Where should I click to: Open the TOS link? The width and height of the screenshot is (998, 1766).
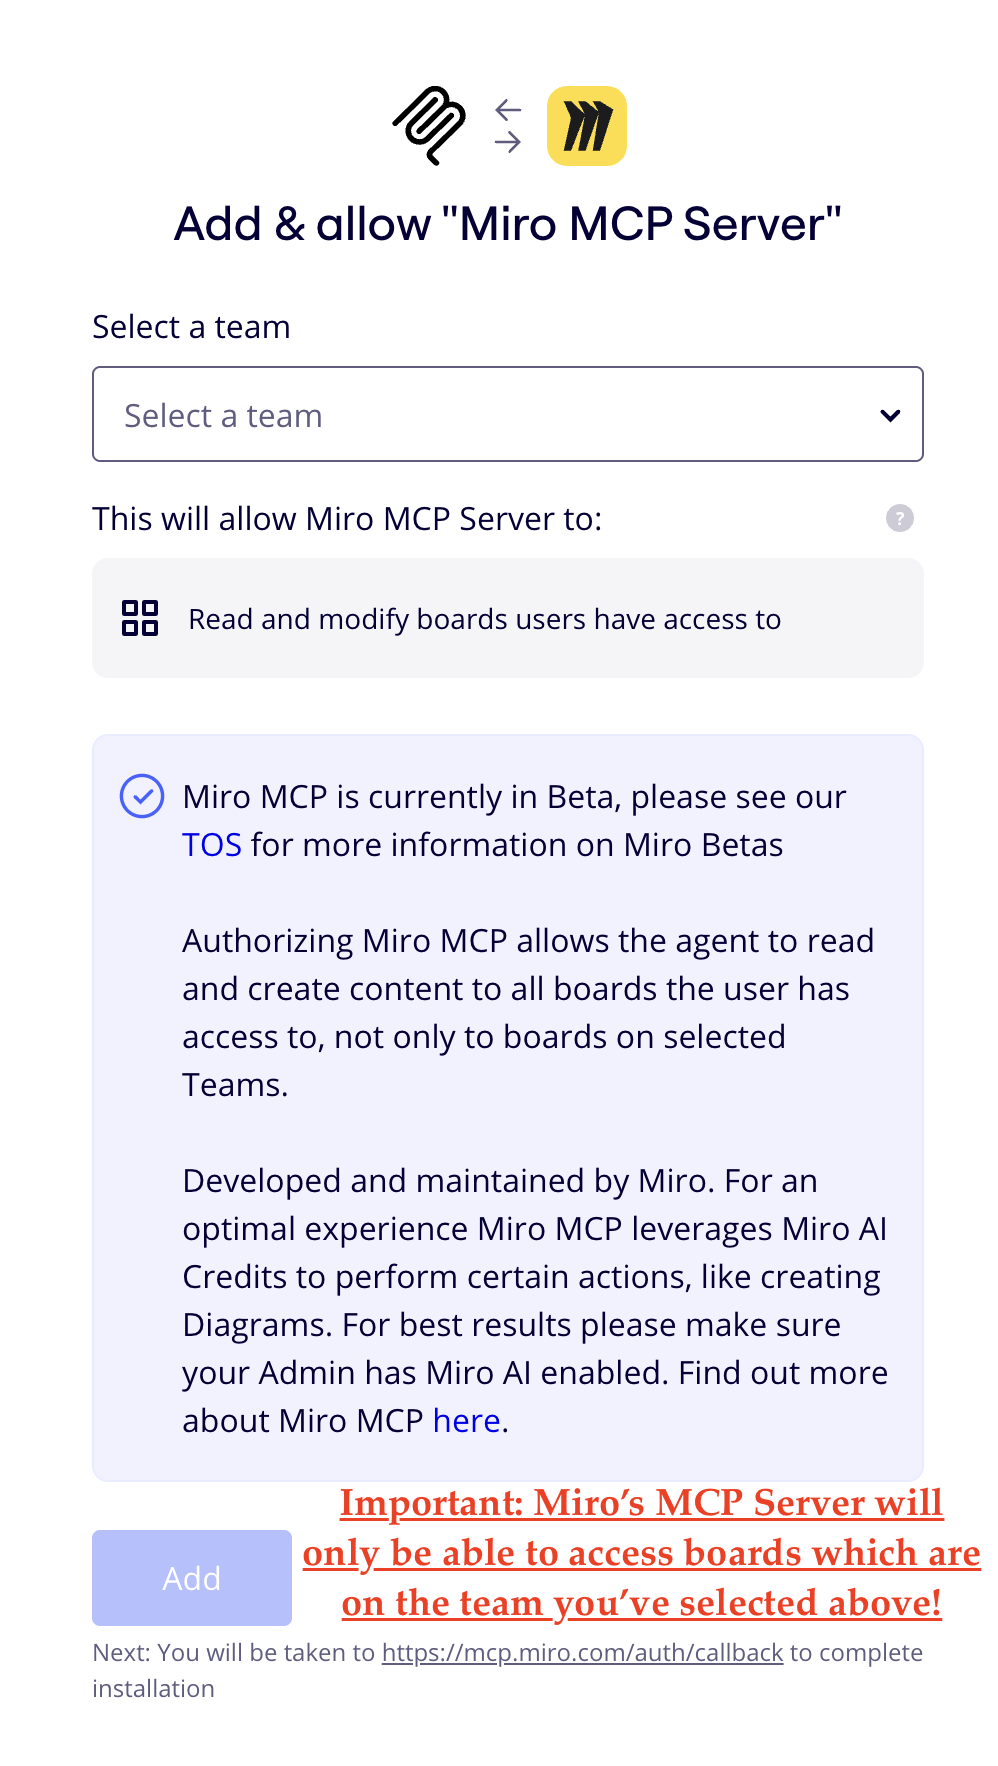click(x=210, y=845)
